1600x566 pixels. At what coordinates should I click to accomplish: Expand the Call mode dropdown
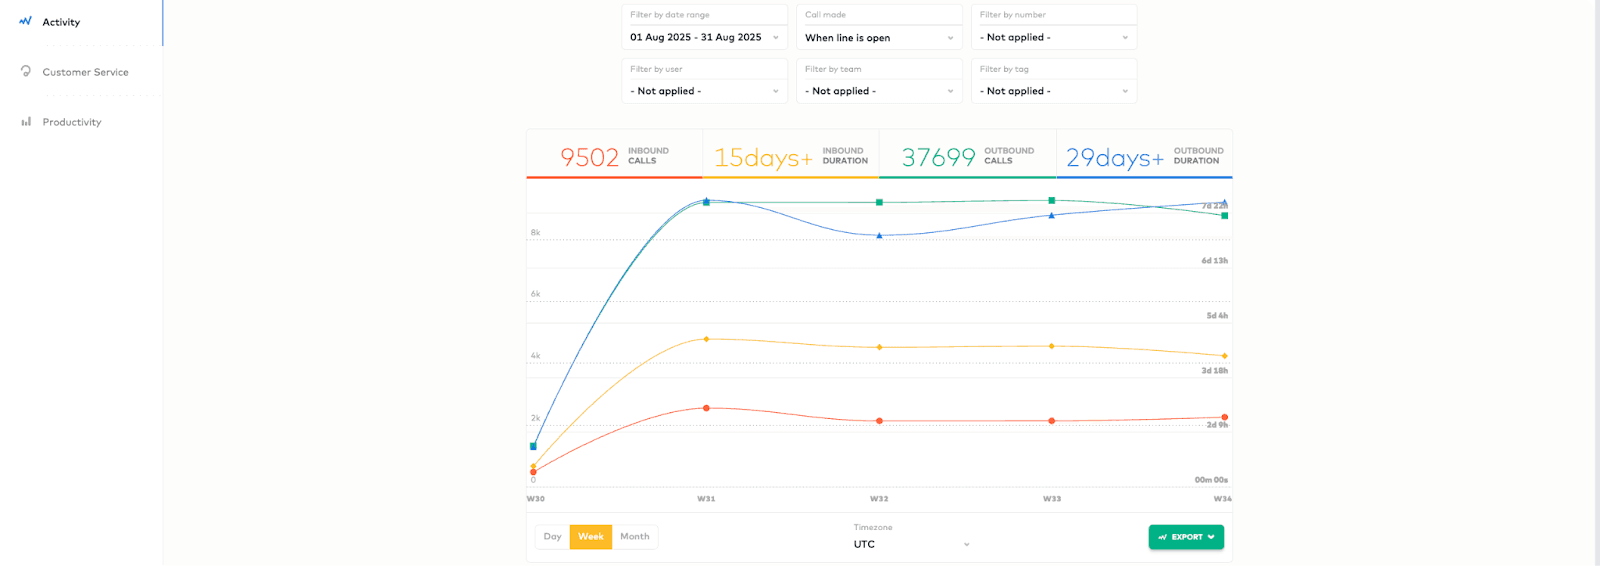click(878, 37)
